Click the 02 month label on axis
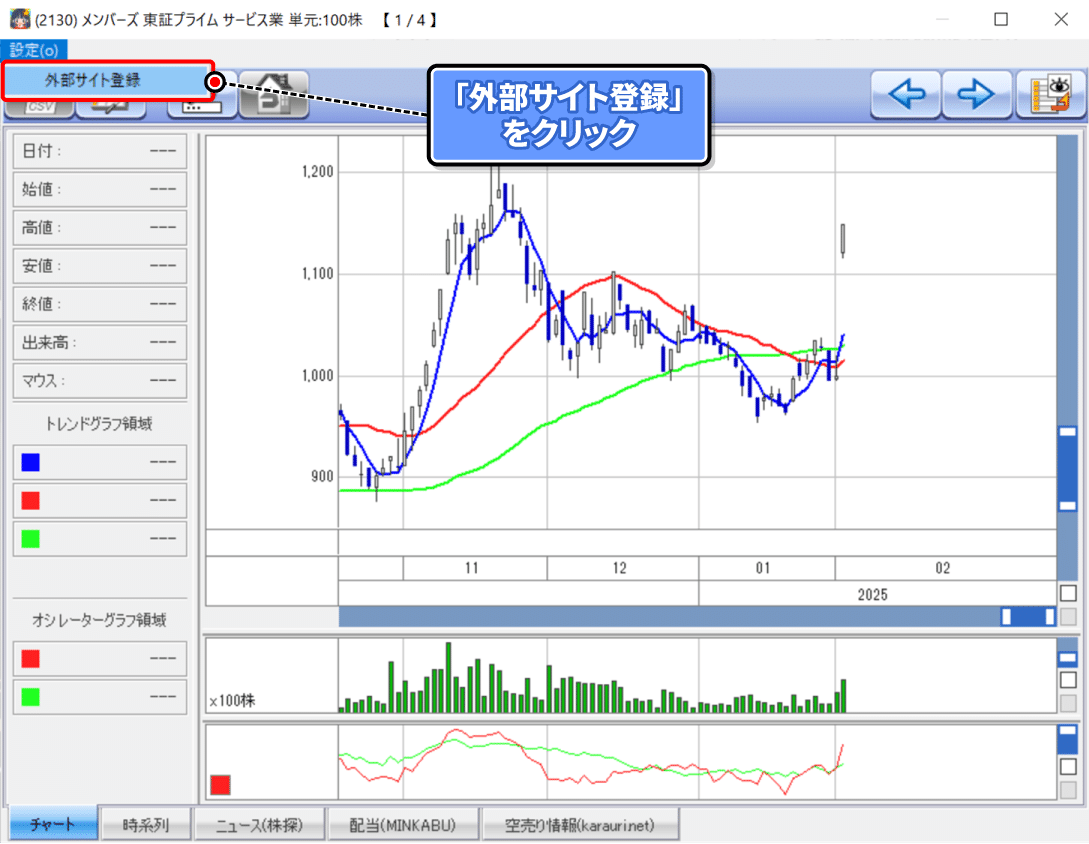This screenshot has height=844, width=1089. pos(942,568)
